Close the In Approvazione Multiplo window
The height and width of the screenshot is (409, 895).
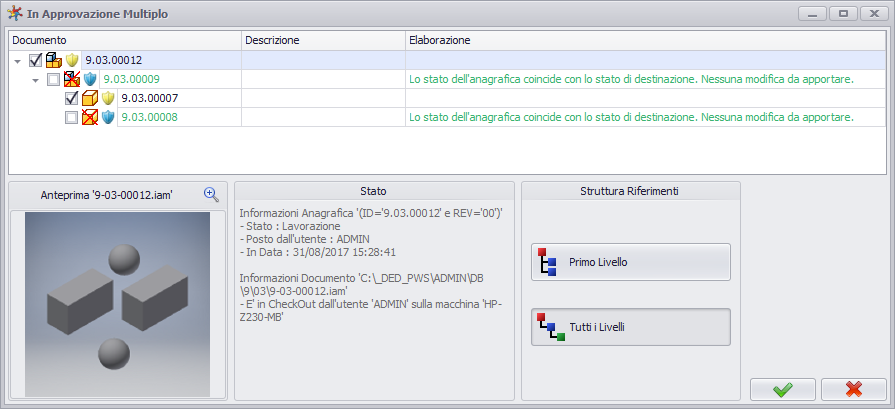tap(874, 14)
